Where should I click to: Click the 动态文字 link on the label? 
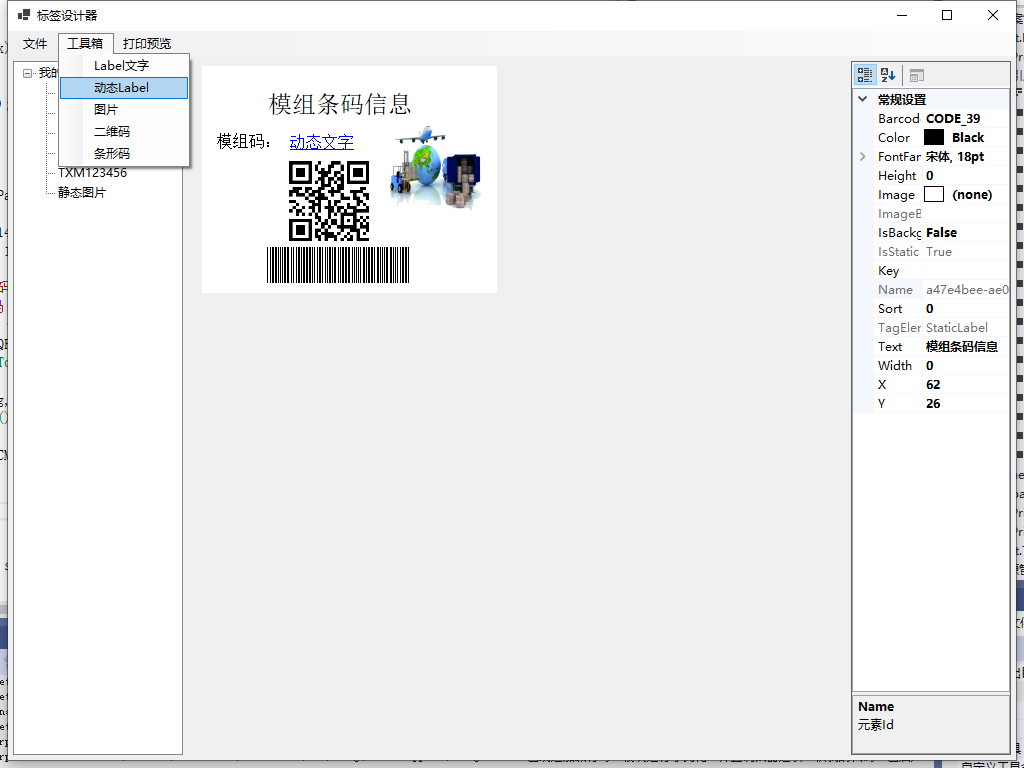click(322, 142)
